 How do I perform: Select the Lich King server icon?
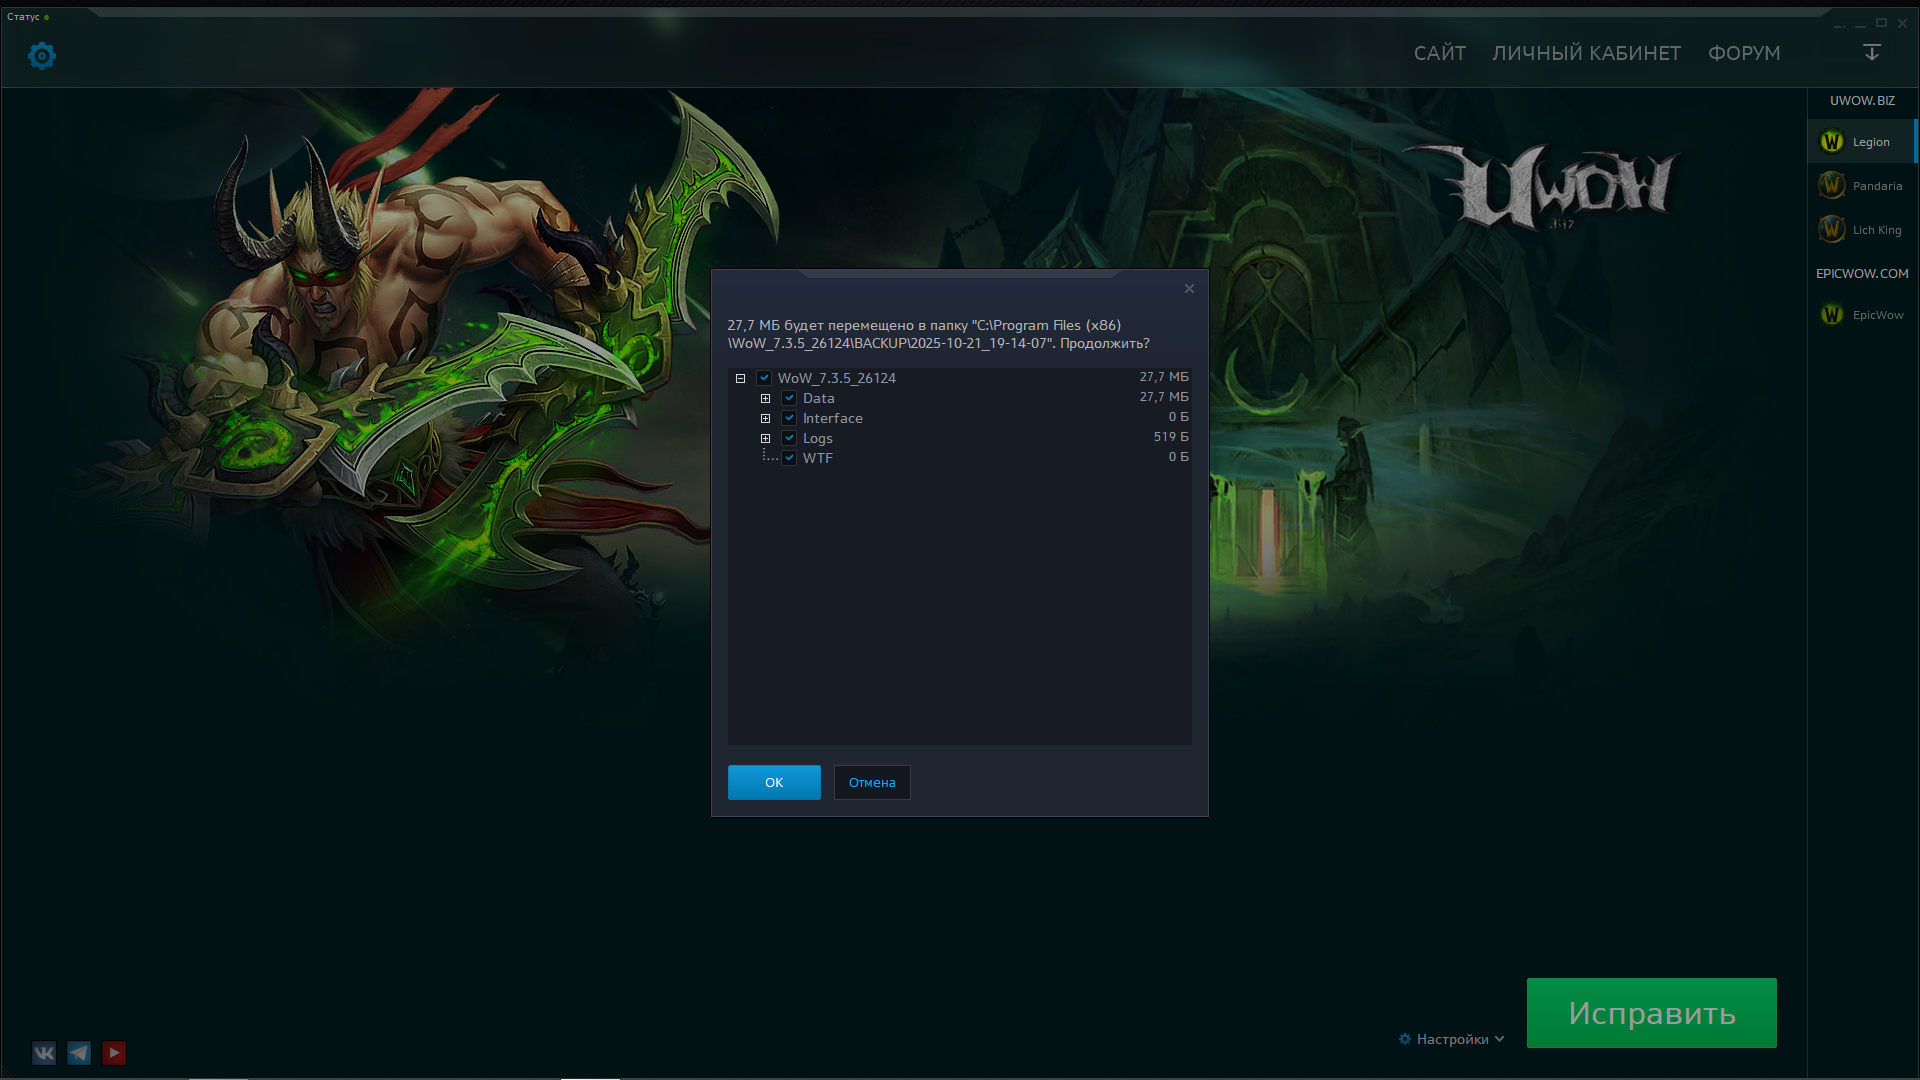(x=1831, y=229)
